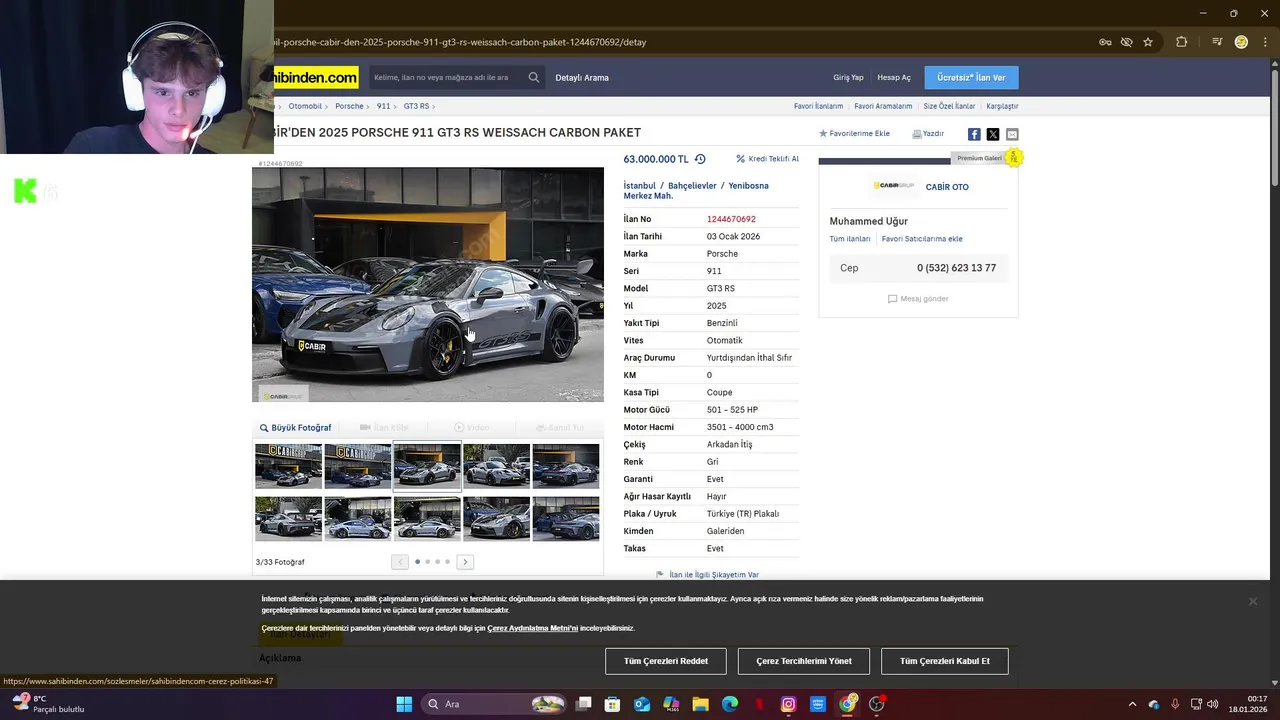Click the price history clock icon
Screen dimensions: 1280x720
(x=700, y=159)
